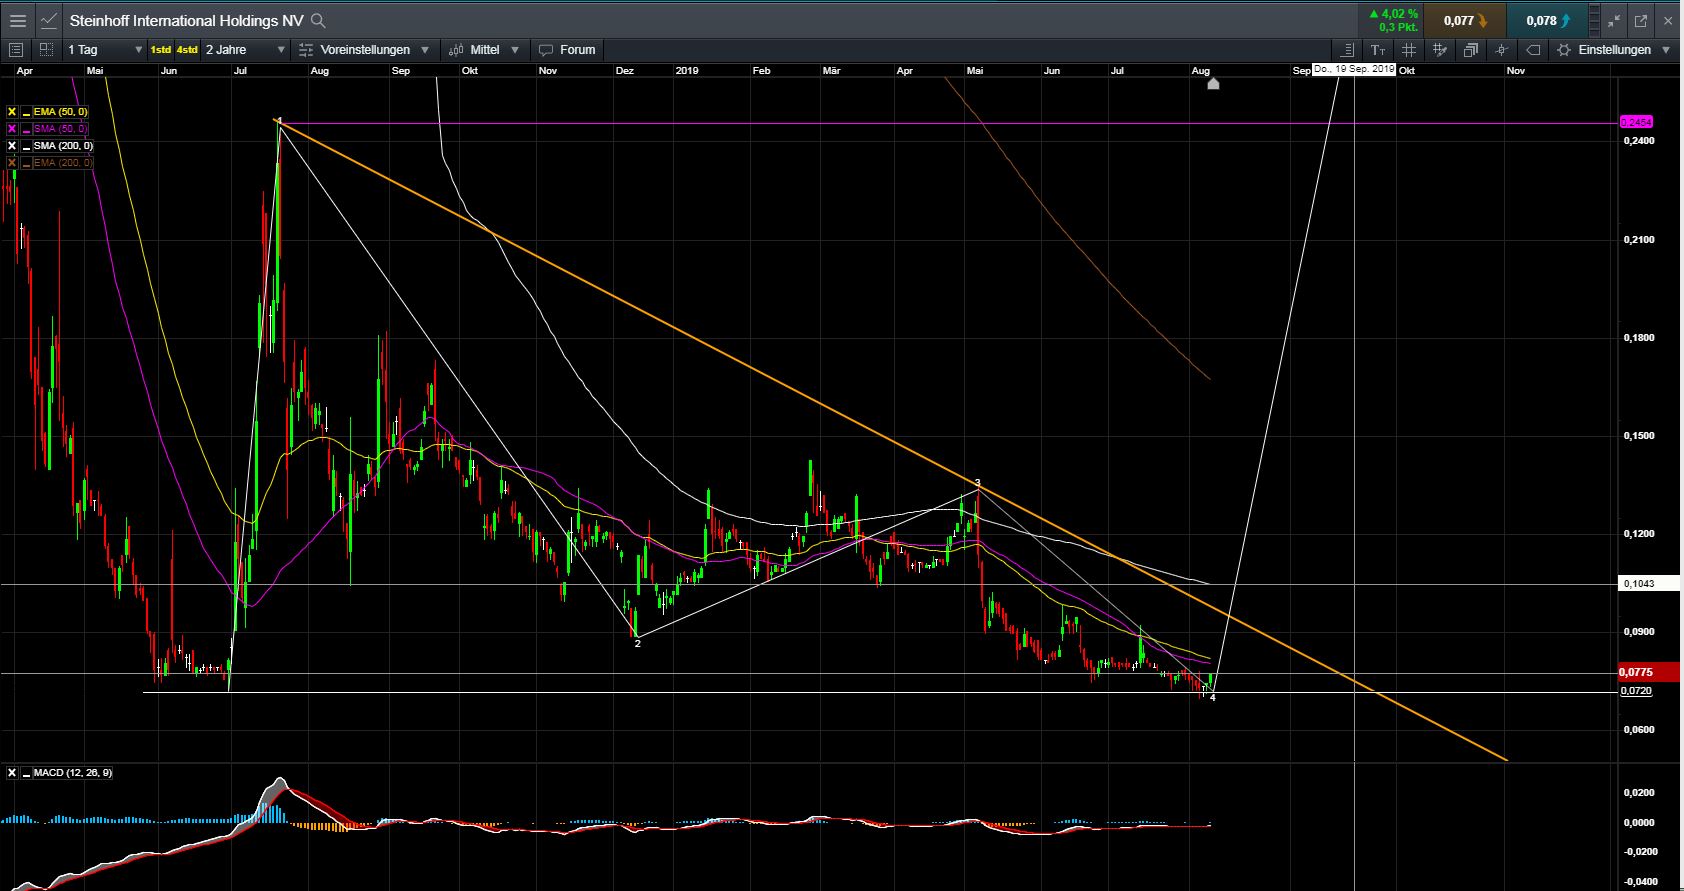Open the Forum chat

click(x=567, y=49)
